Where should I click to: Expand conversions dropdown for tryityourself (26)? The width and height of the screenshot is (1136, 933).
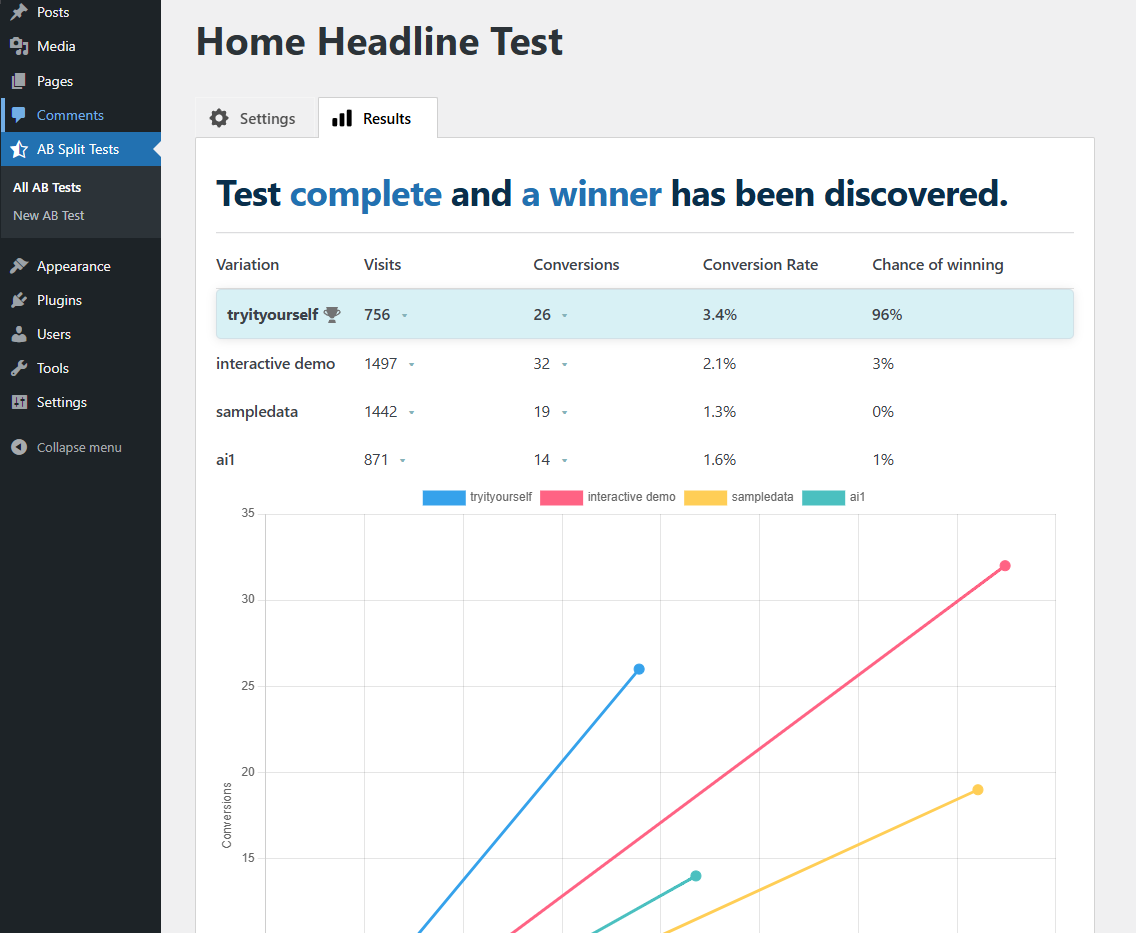[564, 316]
